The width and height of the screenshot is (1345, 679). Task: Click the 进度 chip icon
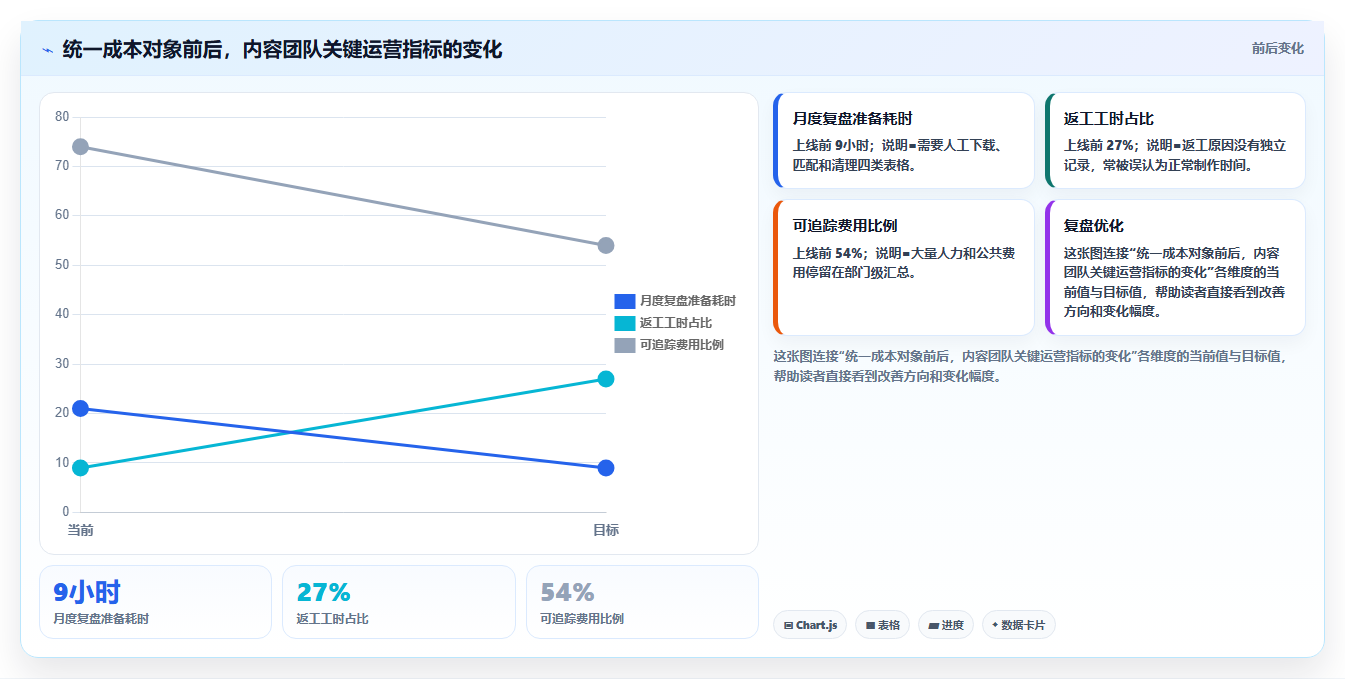[932, 626]
